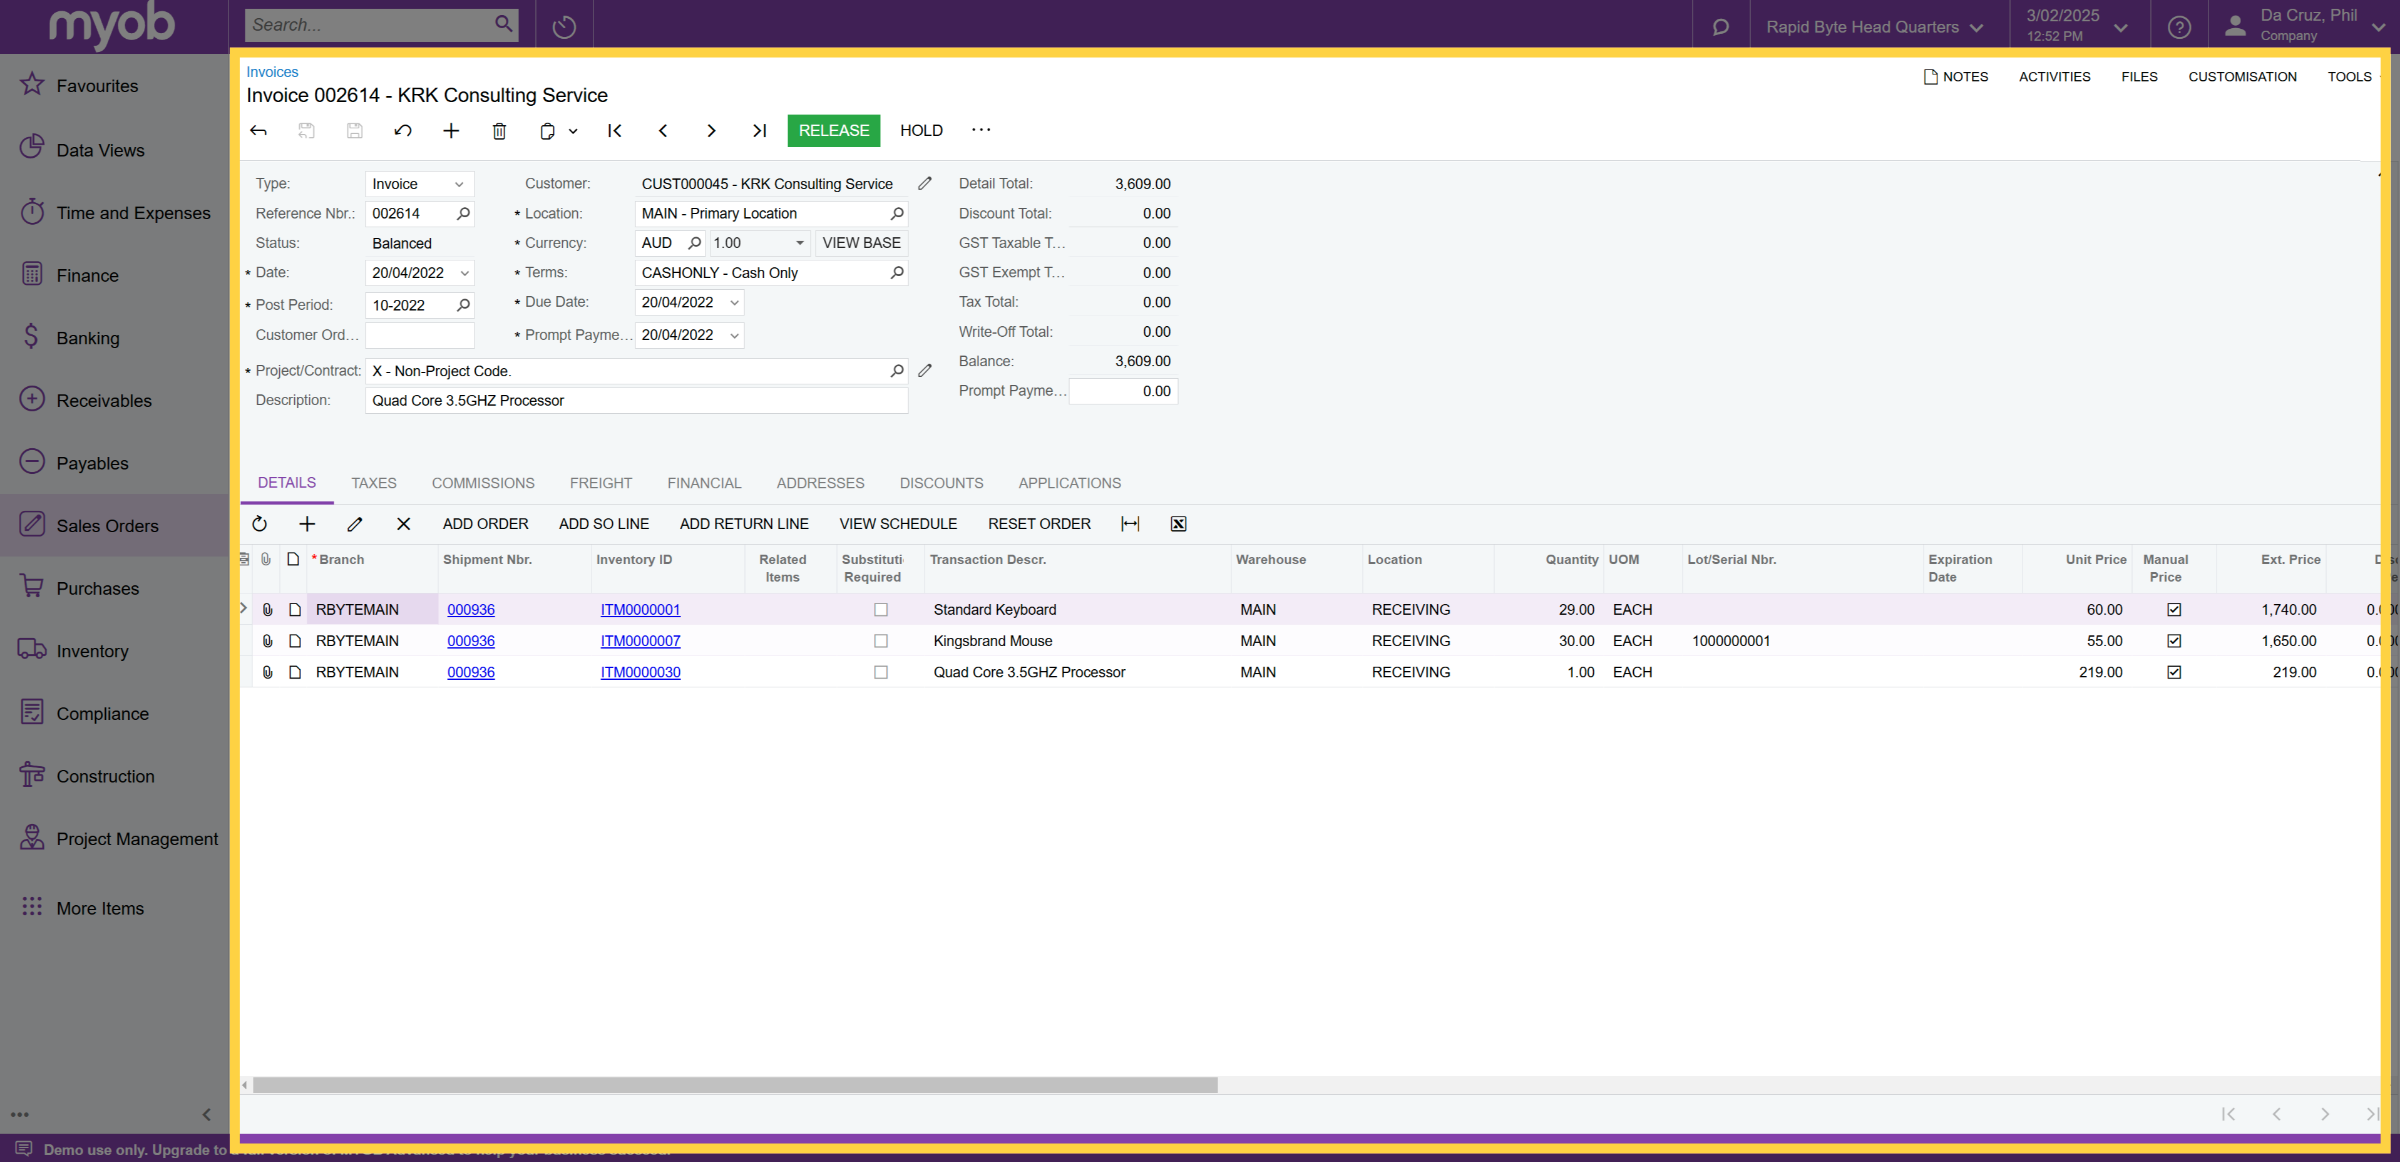Add a new invoice record with plus icon
2400x1162 pixels.
pyautogui.click(x=451, y=131)
